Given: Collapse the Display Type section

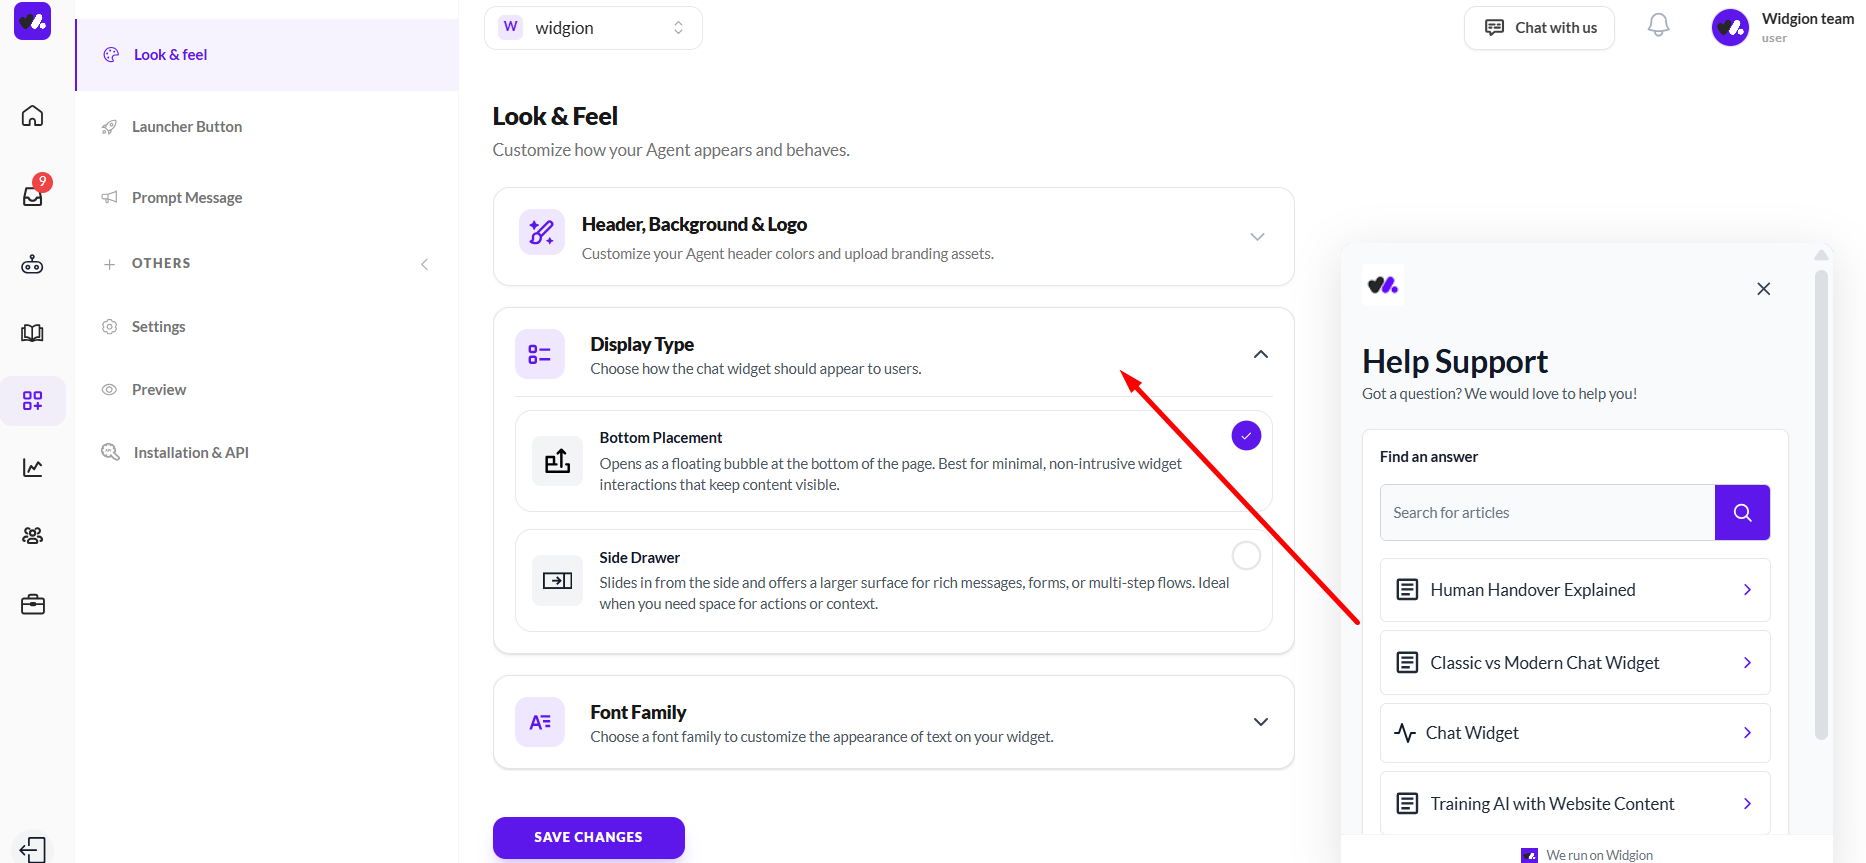Looking at the screenshot, I should [x=1260, y=355].
